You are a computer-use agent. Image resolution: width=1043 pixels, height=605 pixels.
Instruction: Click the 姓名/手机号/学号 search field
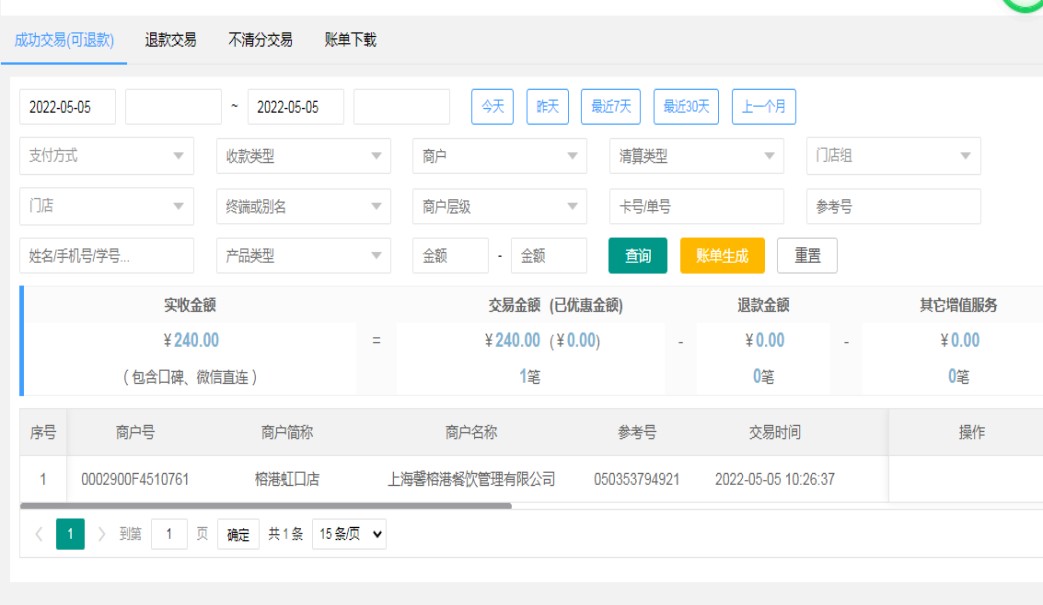coord(106,256)
